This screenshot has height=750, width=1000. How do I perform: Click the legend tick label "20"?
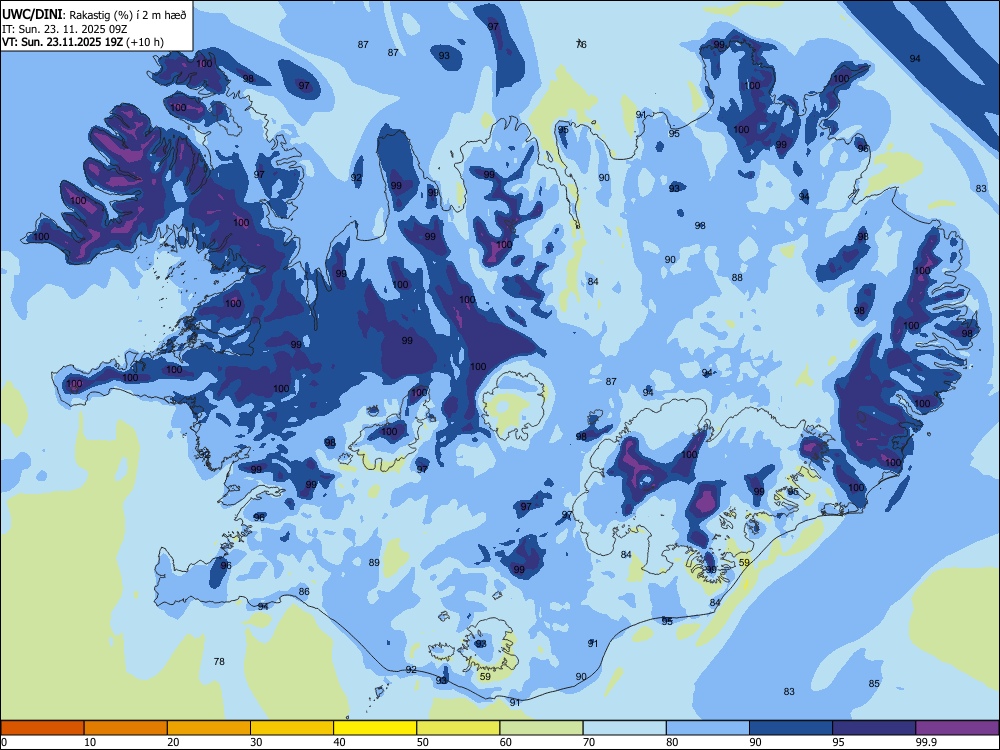(x=173, y=742)
